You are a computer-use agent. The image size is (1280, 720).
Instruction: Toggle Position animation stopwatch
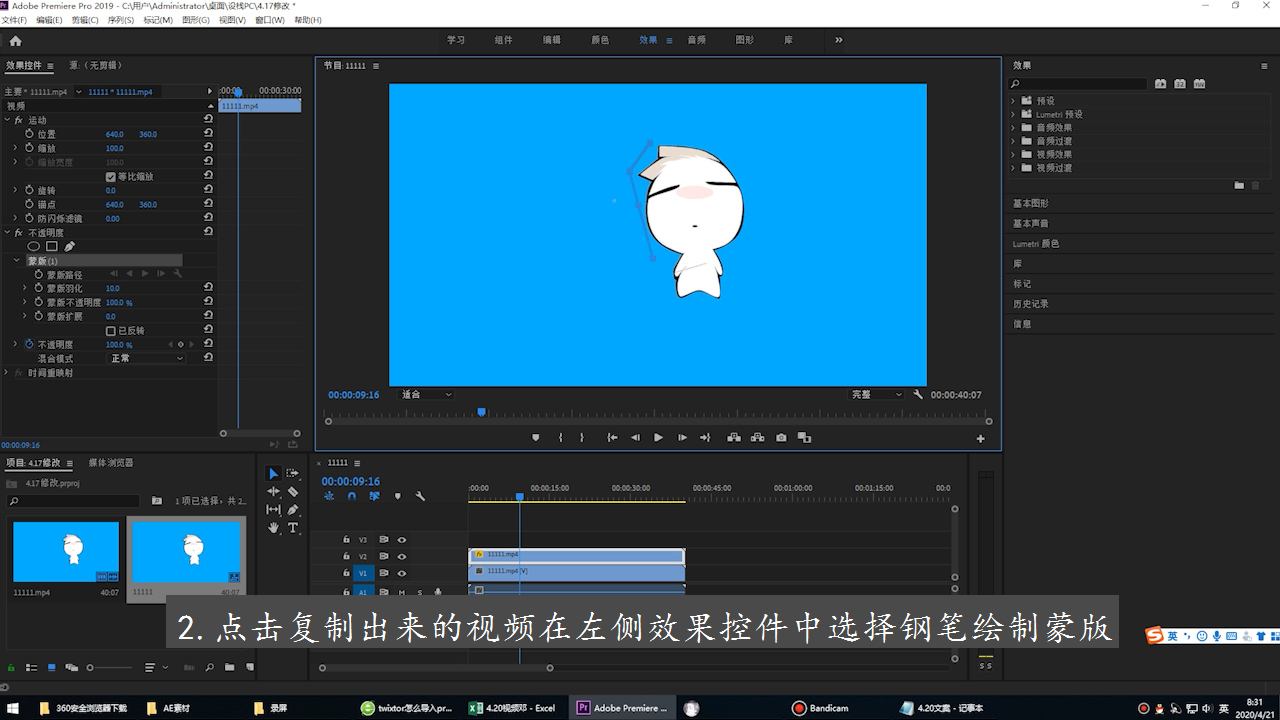29,134
